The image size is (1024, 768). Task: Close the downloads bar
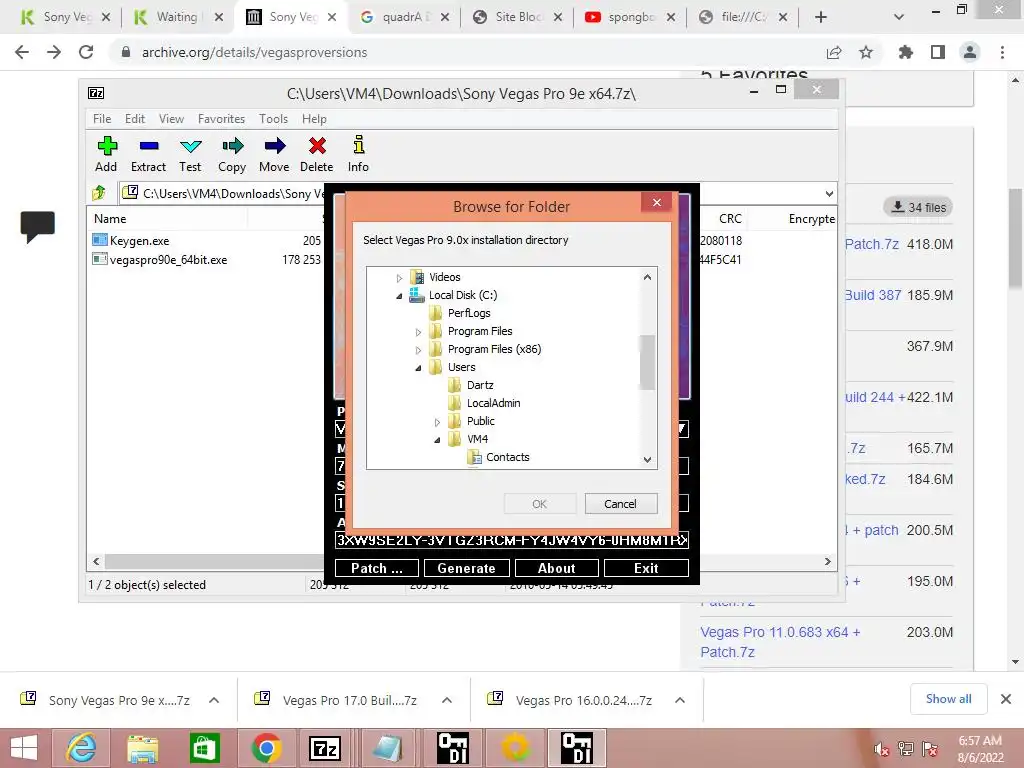[1006, 699]
